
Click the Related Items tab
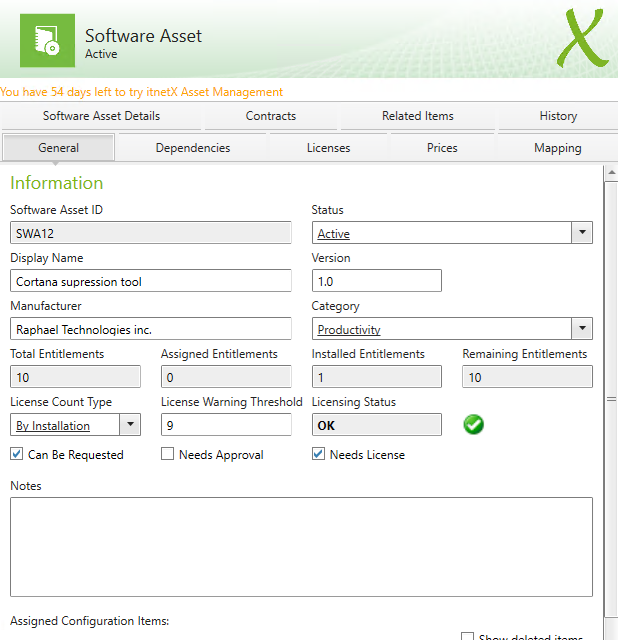point(417,116)
